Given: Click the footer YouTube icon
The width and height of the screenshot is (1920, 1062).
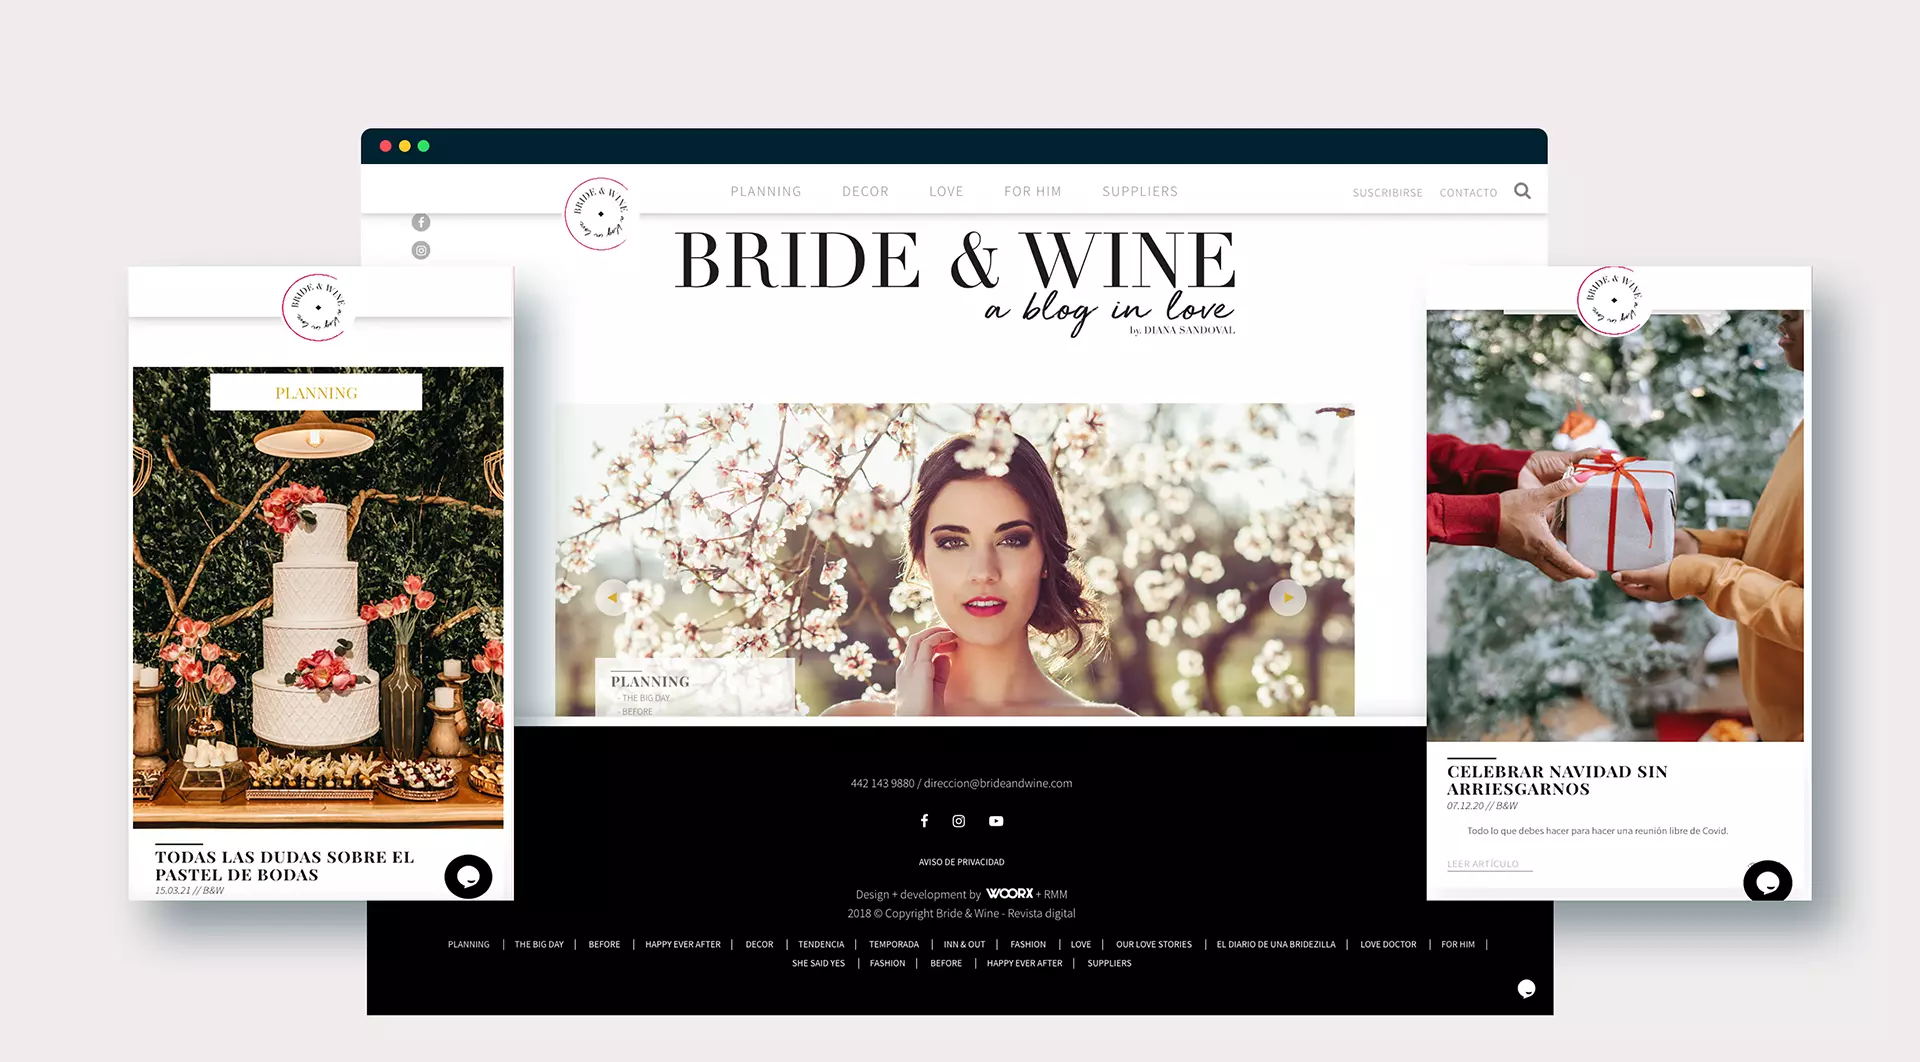Looking at the screenshot, I should pos(996,821).
